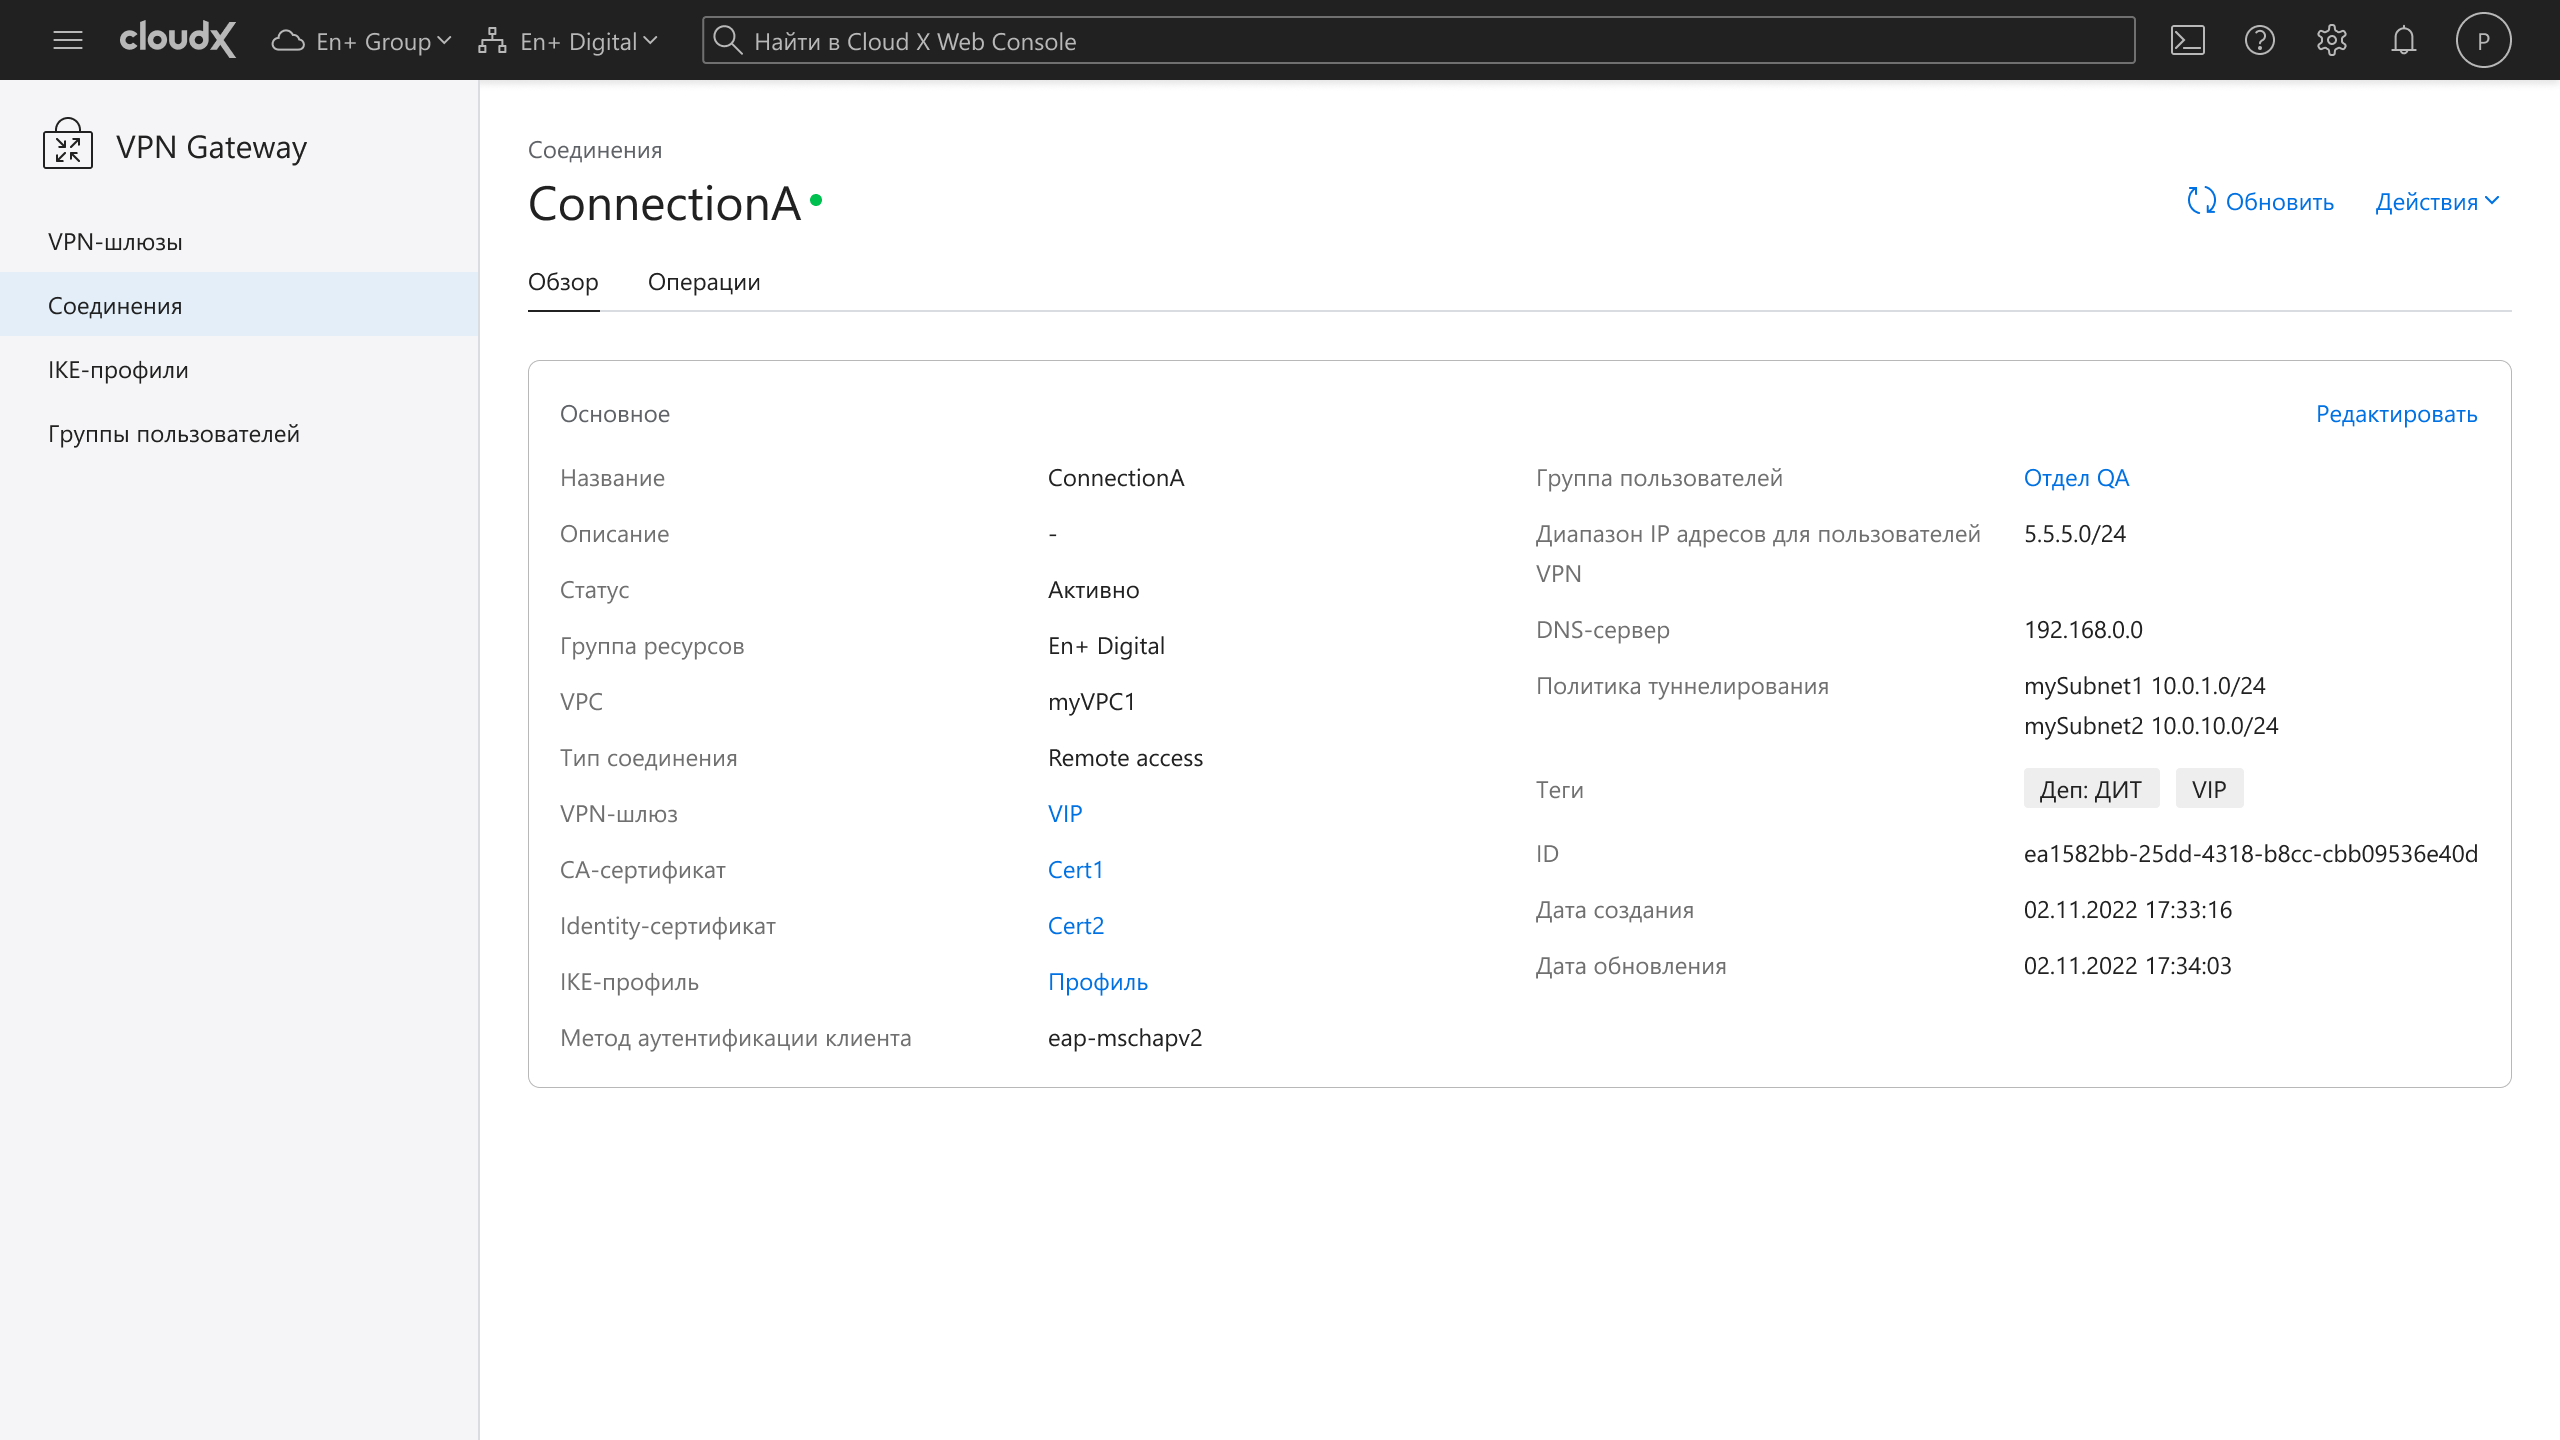Switch to the Операции tab
The height and width of the screenshot is (1440, 2560).
(703, 282)
